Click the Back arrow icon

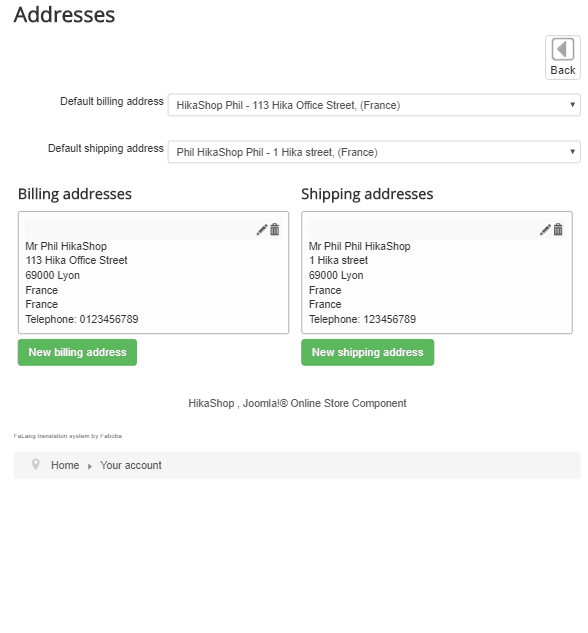tap(563, 49)
